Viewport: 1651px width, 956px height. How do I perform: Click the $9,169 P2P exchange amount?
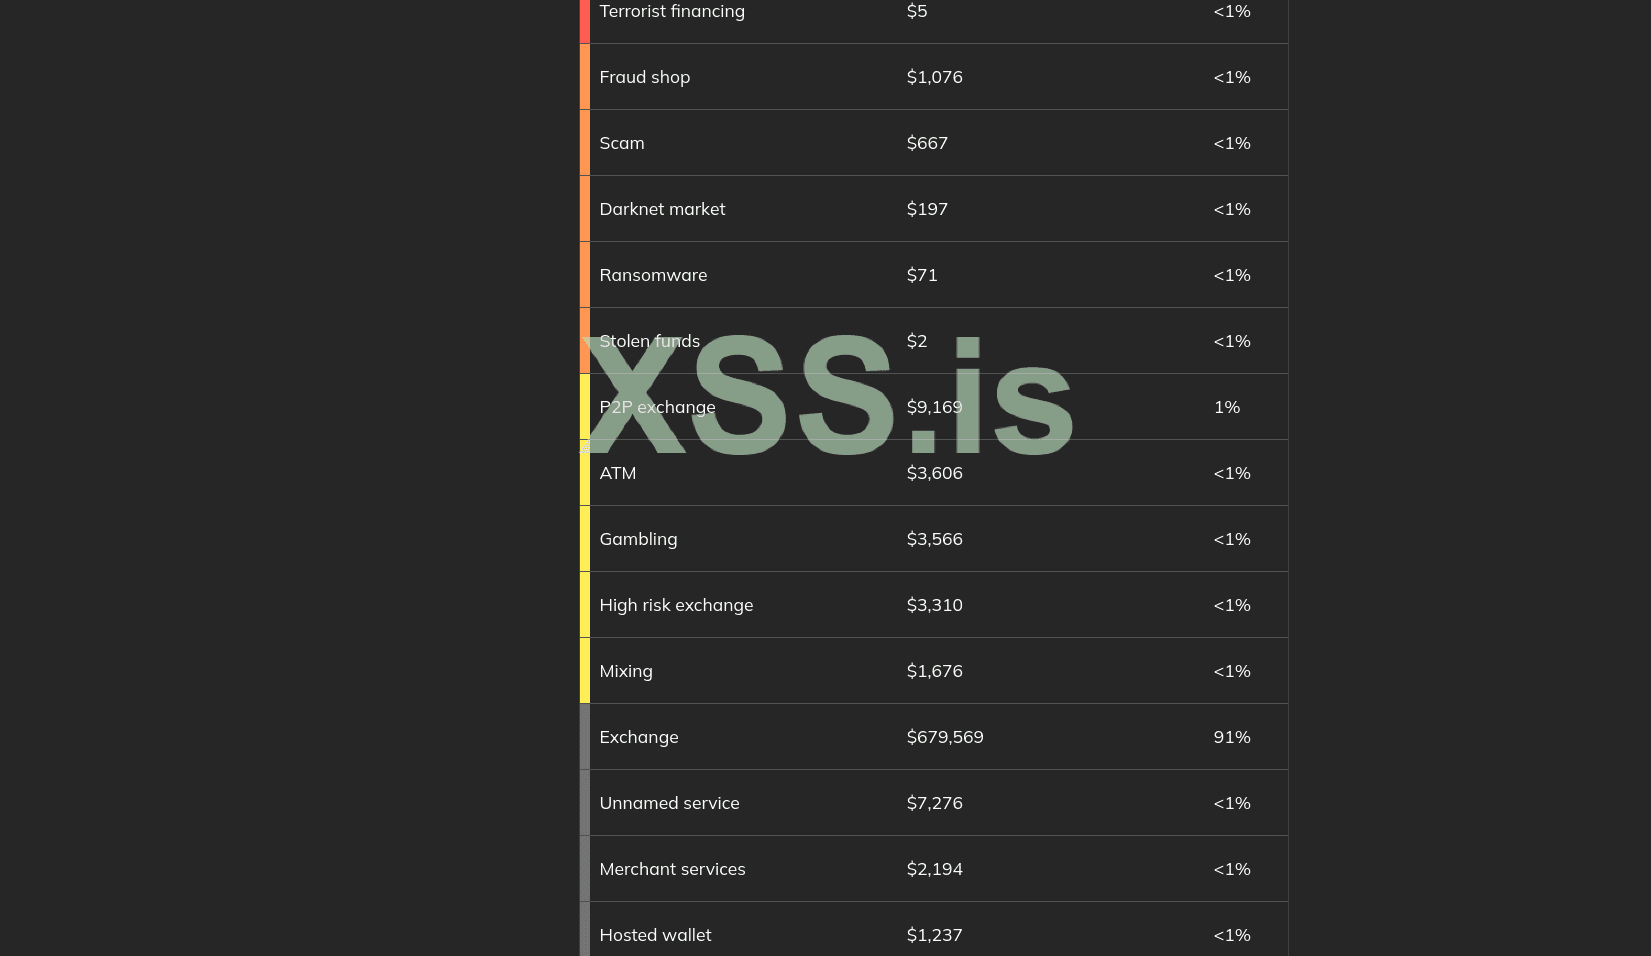(934, 407)
